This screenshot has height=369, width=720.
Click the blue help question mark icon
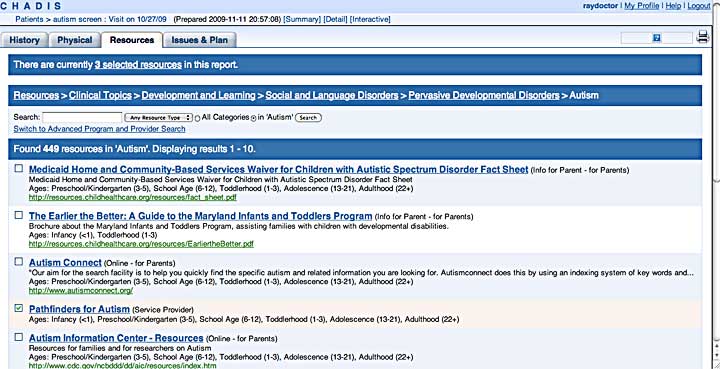pos(657,38)
